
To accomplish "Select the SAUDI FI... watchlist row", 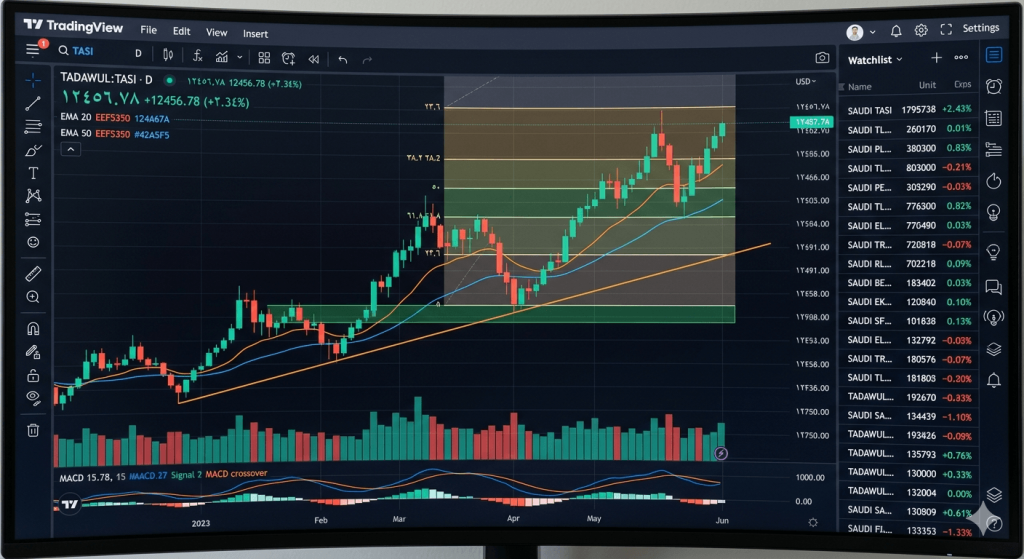I will pyautogui.click(x=908, y=531).
